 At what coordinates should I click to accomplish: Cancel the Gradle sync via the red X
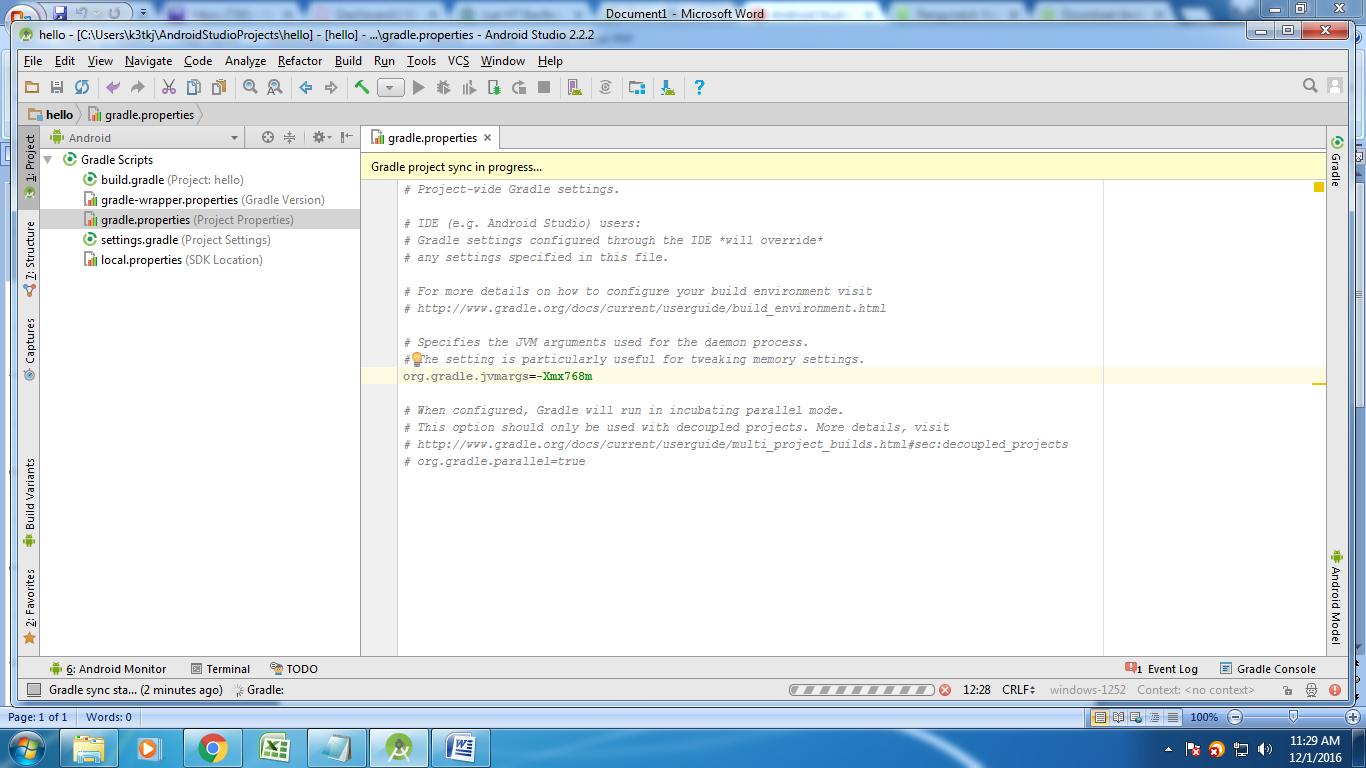tap(945, 690)
